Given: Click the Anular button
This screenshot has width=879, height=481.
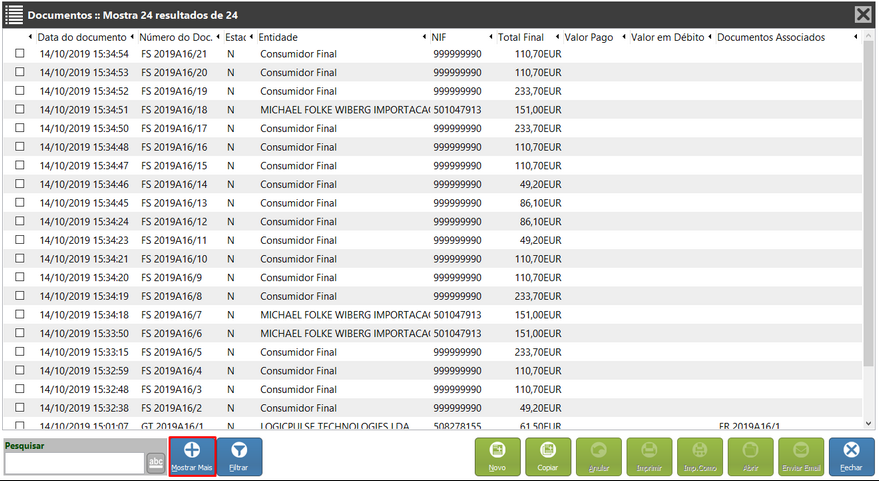Looking at the screenshot, I should click(x=598, y=456).
